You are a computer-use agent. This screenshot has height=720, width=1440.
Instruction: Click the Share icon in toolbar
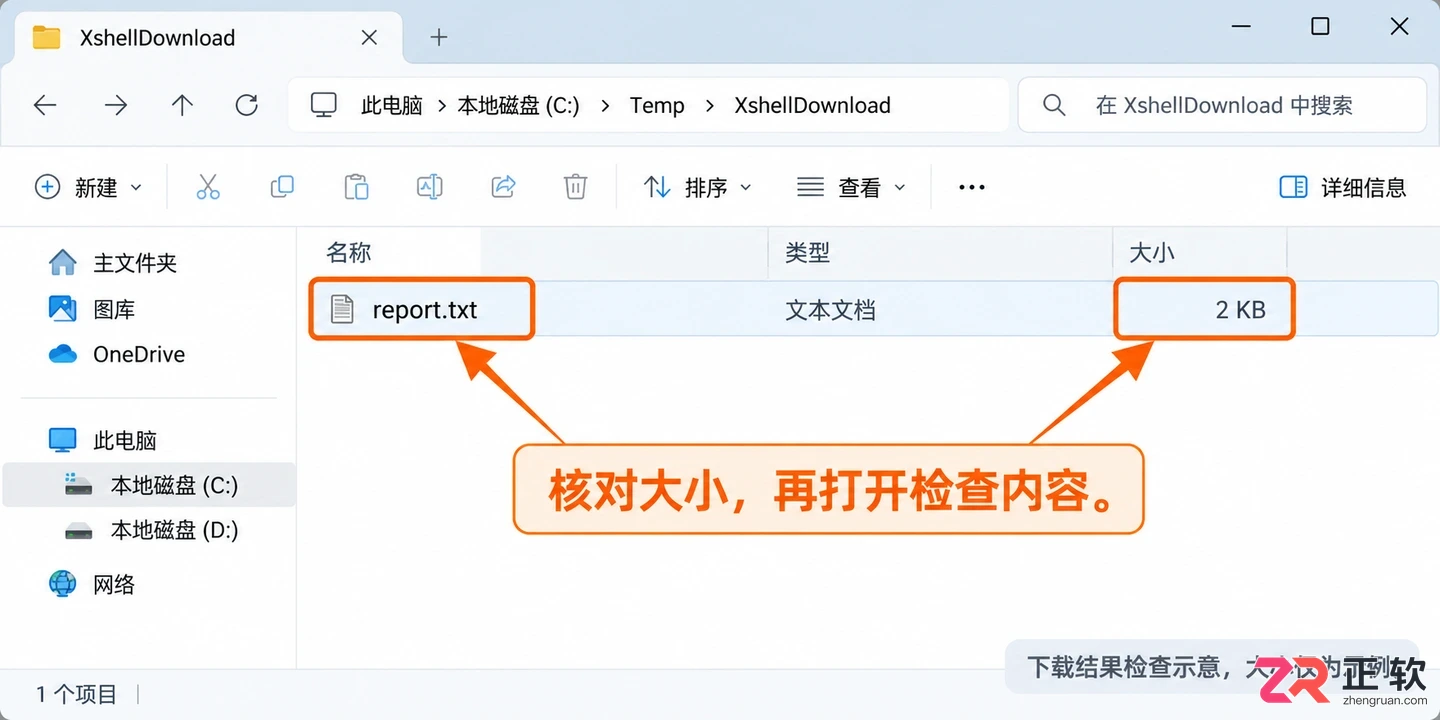[x=503, y=187]
